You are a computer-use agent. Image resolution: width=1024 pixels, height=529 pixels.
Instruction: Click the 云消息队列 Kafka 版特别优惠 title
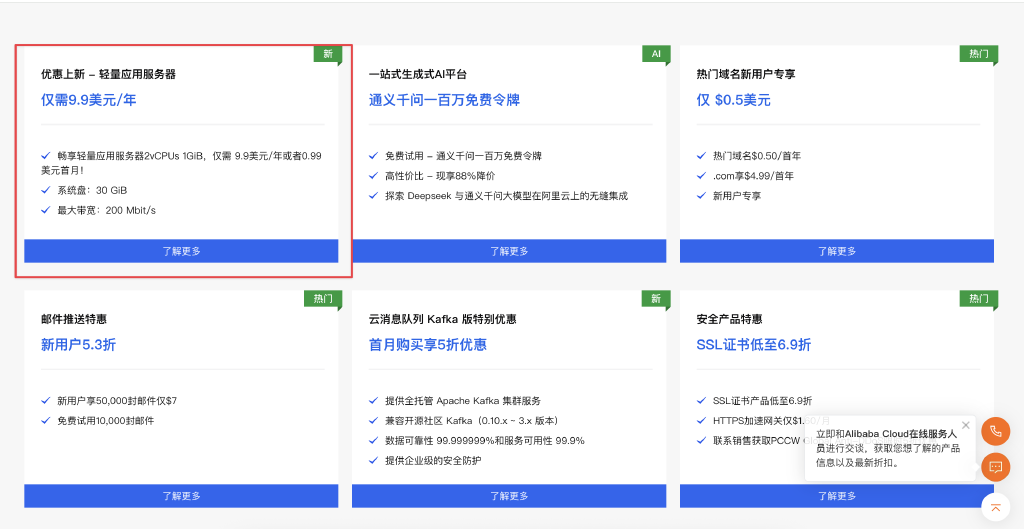(x=443, y=319)
